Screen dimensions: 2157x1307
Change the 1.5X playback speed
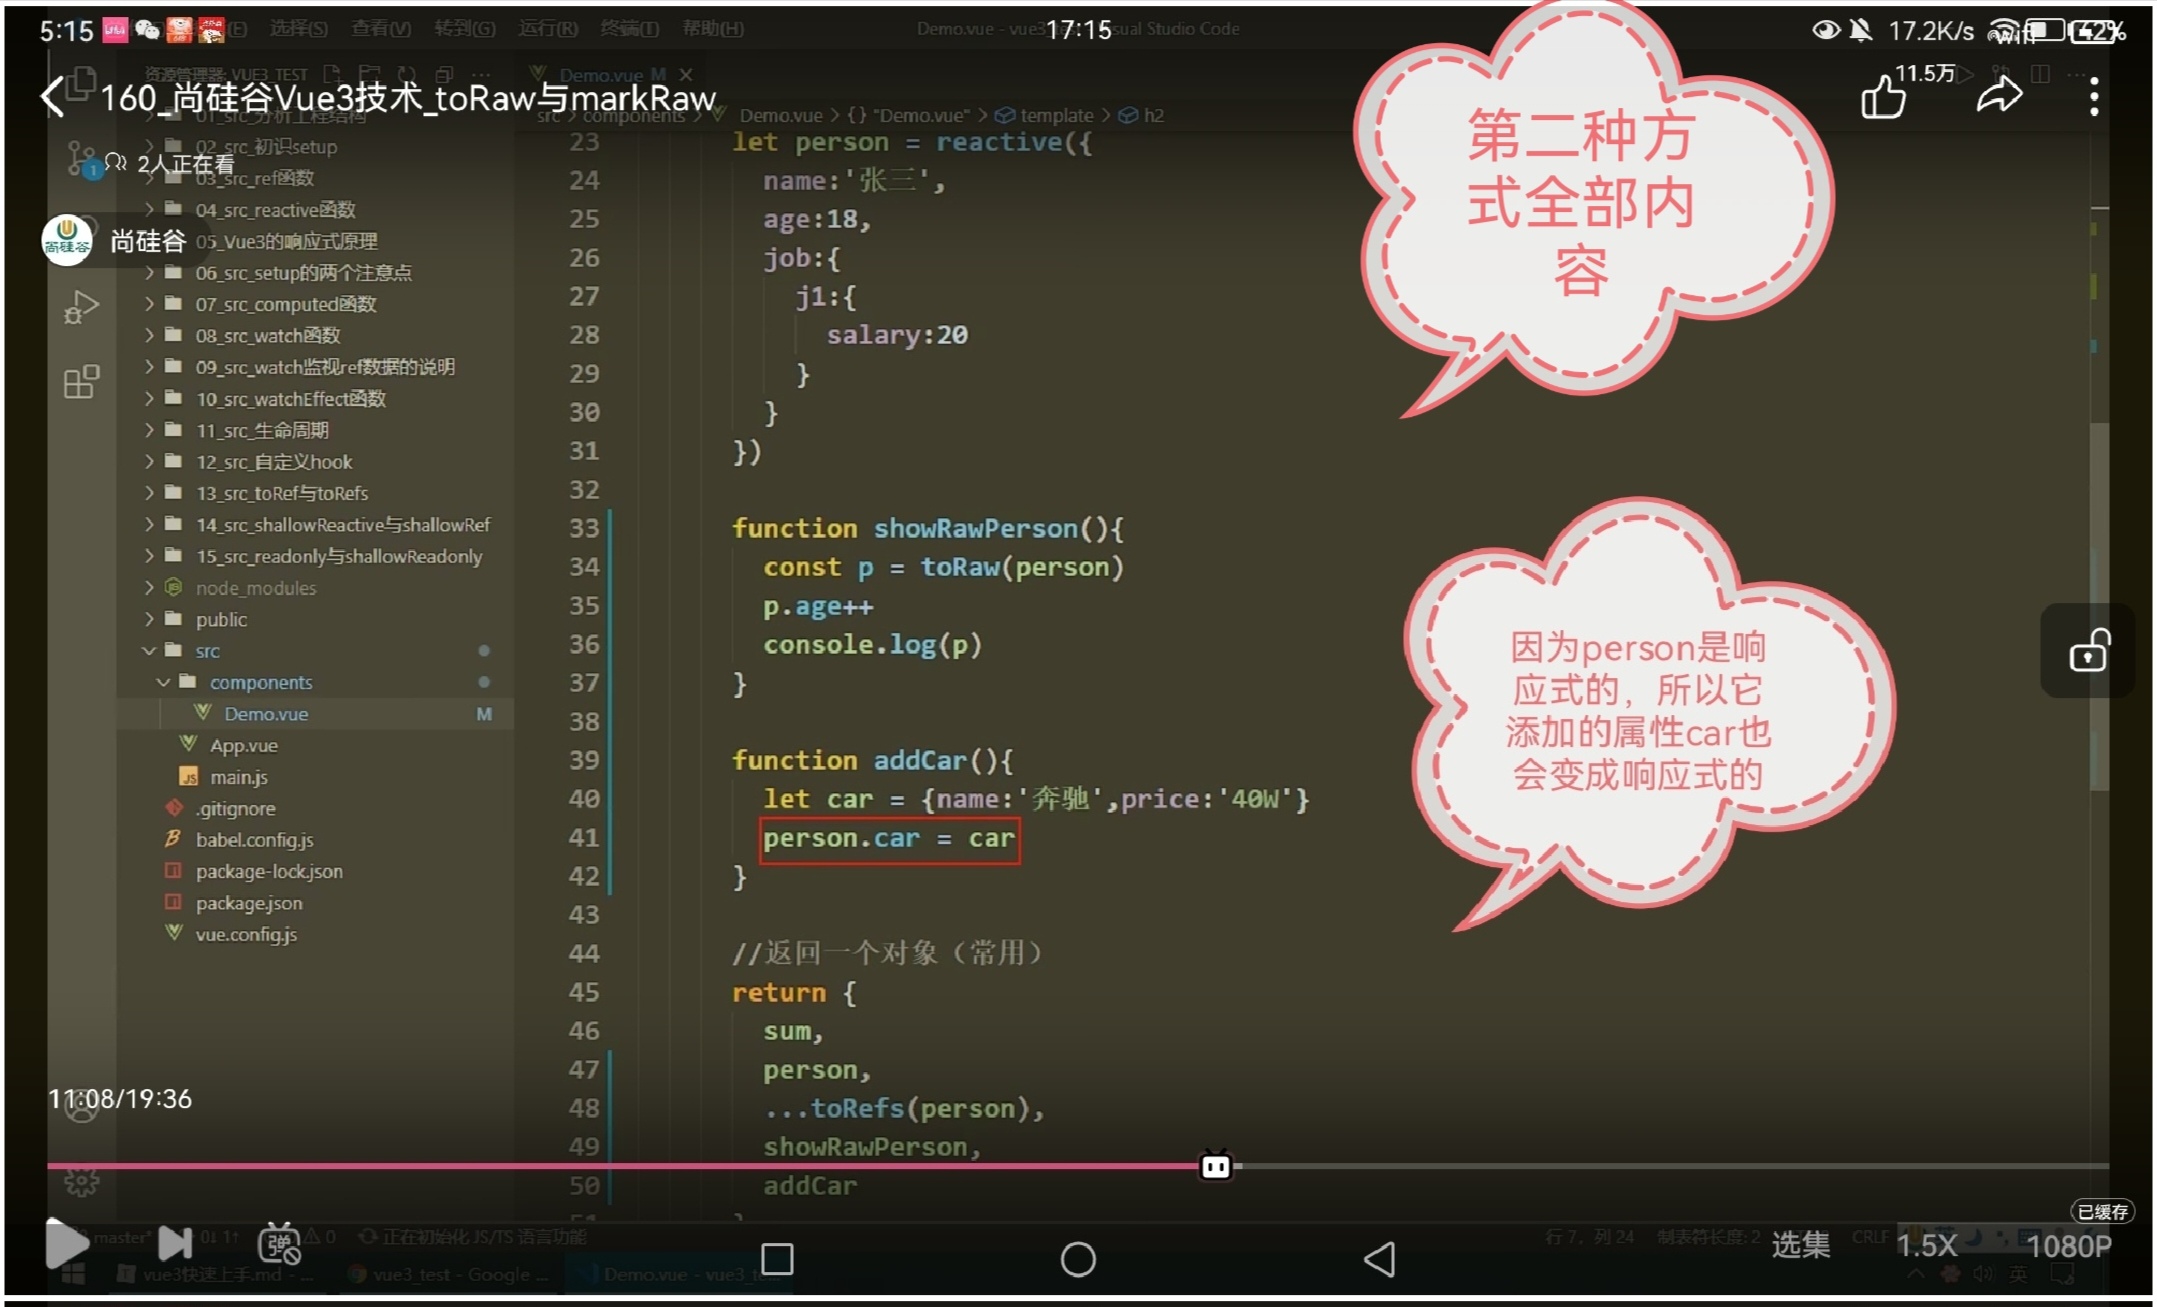pyautogui.click(x=1926, y=1245)
